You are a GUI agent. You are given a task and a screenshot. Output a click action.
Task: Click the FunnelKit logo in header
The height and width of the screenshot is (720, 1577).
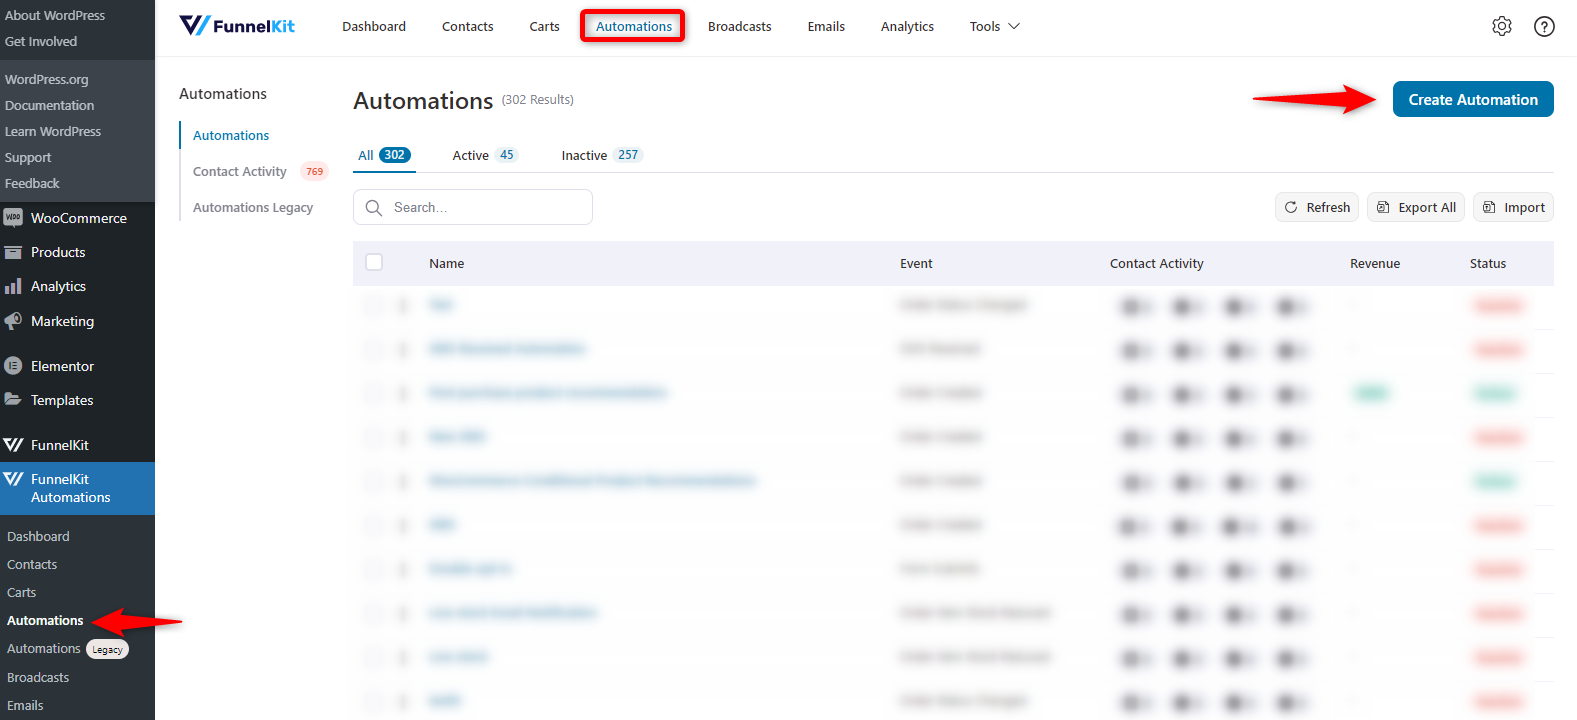pos(237,26)
